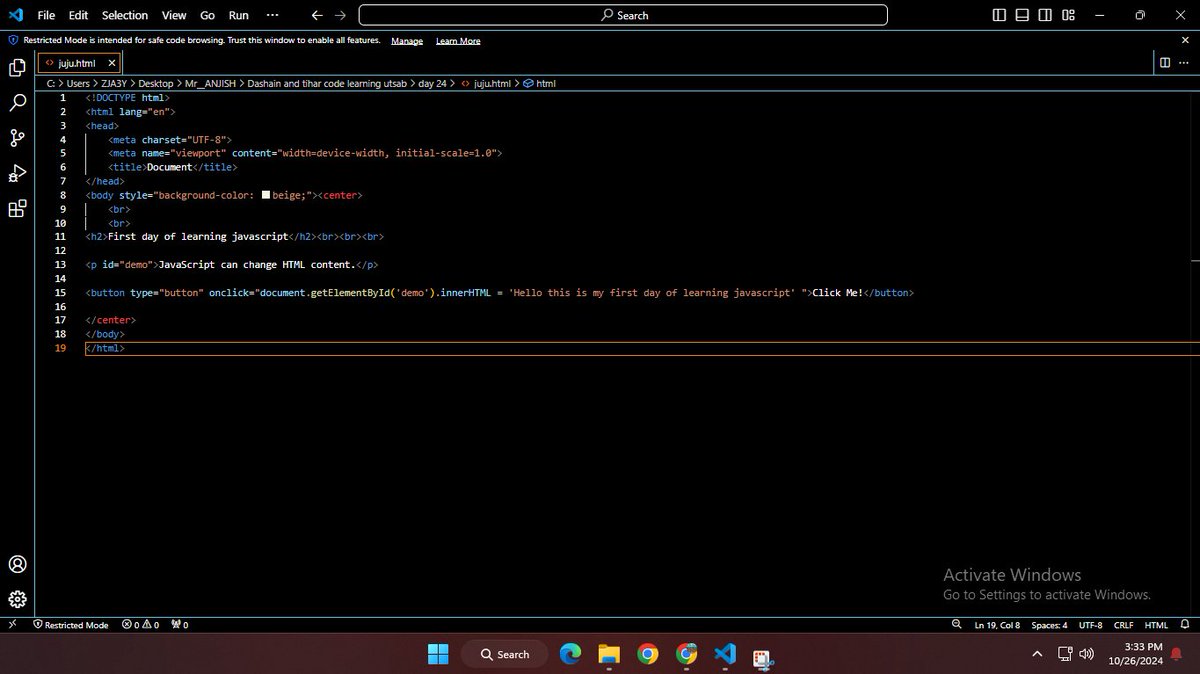This screenshot has height=674, width=1200.
Task: Open the Go menu
Action: 208,15
